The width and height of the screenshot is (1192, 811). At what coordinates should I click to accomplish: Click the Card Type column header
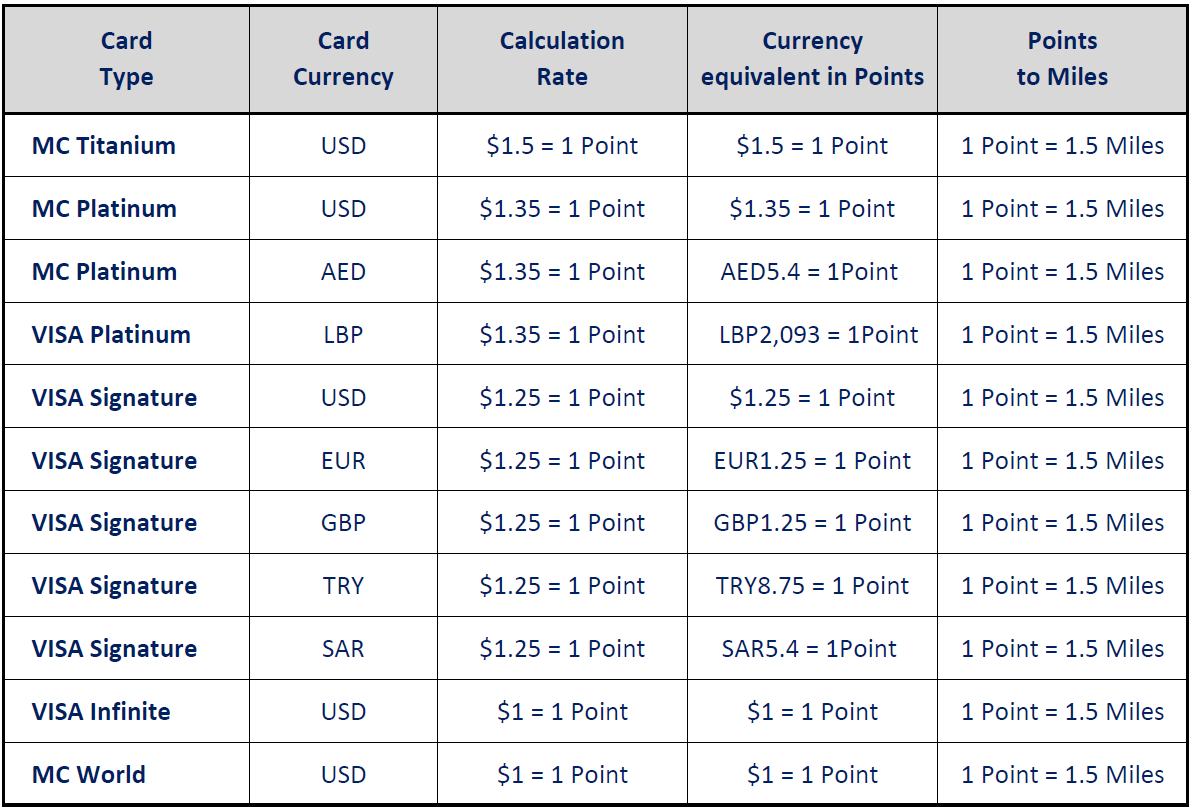126,59
